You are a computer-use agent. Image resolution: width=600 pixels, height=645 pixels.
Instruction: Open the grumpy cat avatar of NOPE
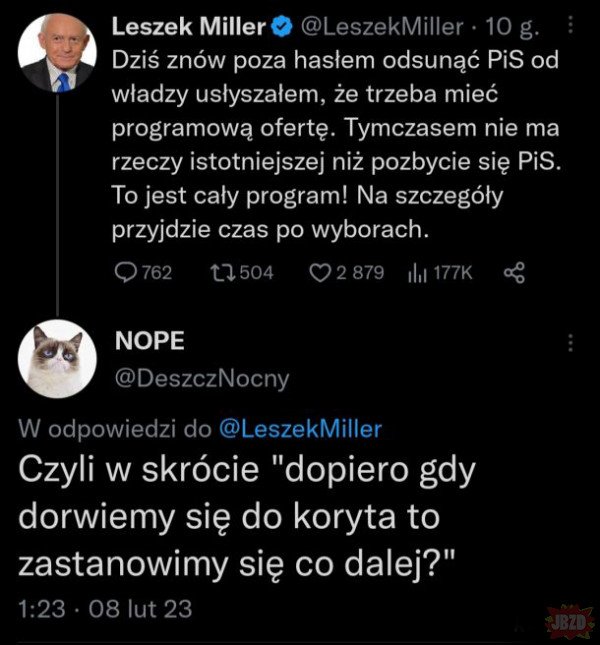tap(57, 360)
